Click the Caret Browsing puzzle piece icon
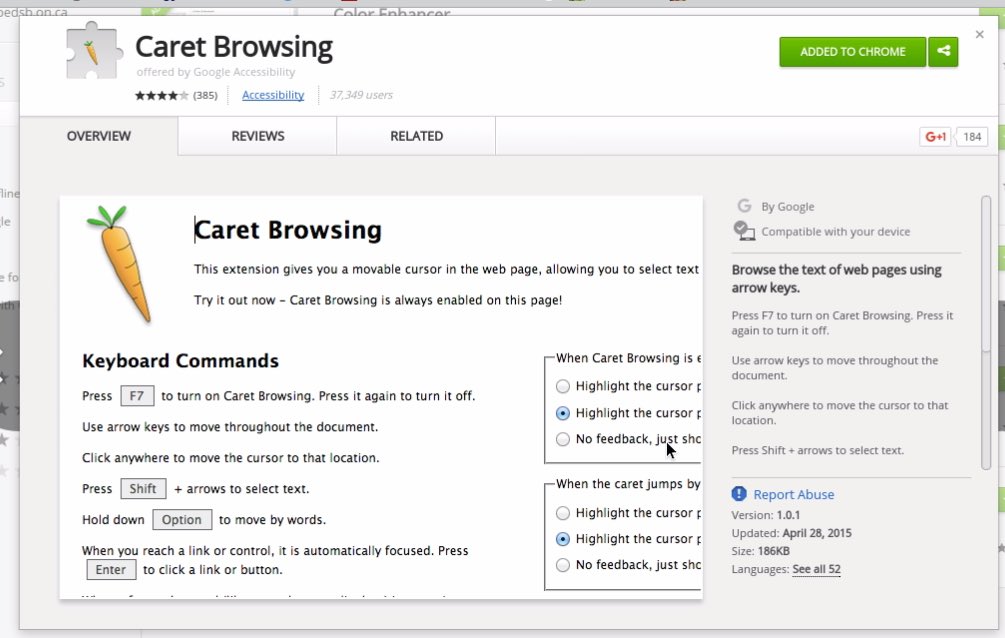 click(94, 51)
